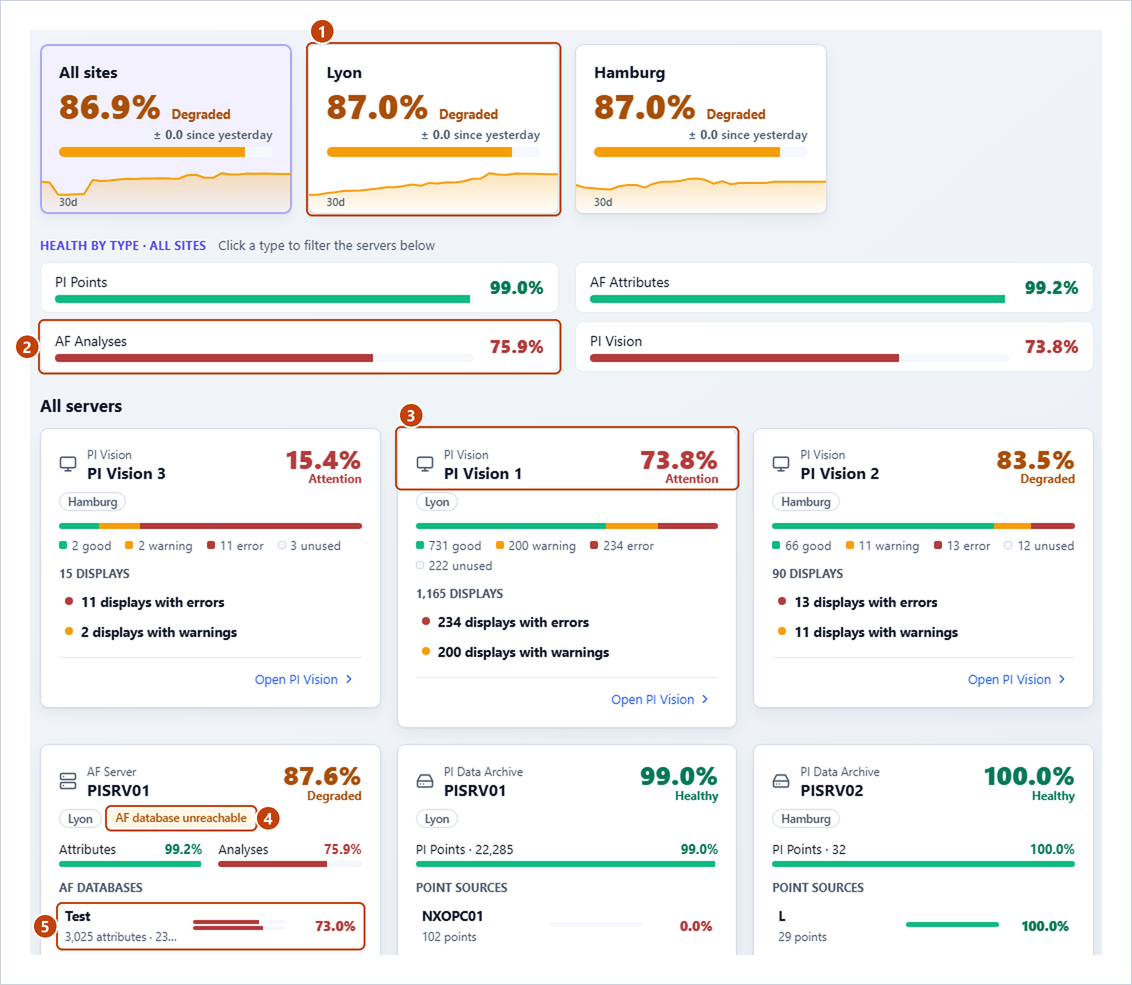
Task: Click the '83.5%' score on PI Vision 2
Action: point(1035,460)
